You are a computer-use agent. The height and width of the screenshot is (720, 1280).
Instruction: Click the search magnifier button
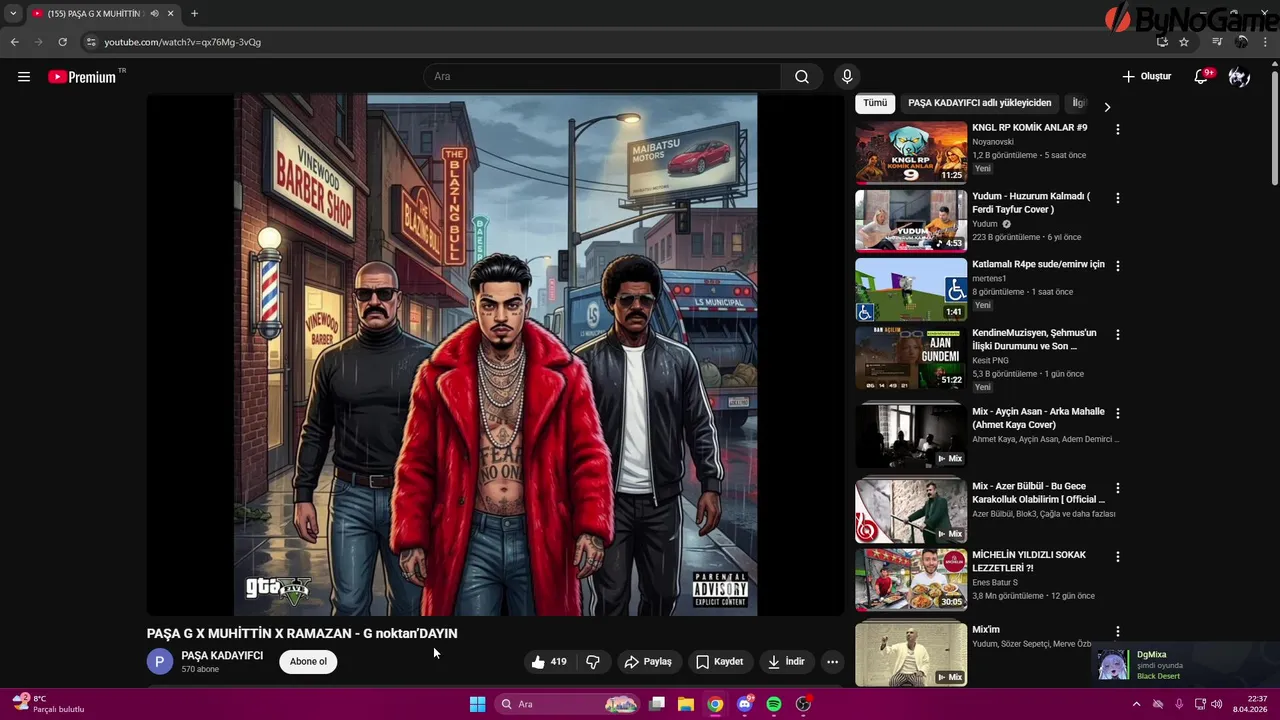tap(802, 77)
